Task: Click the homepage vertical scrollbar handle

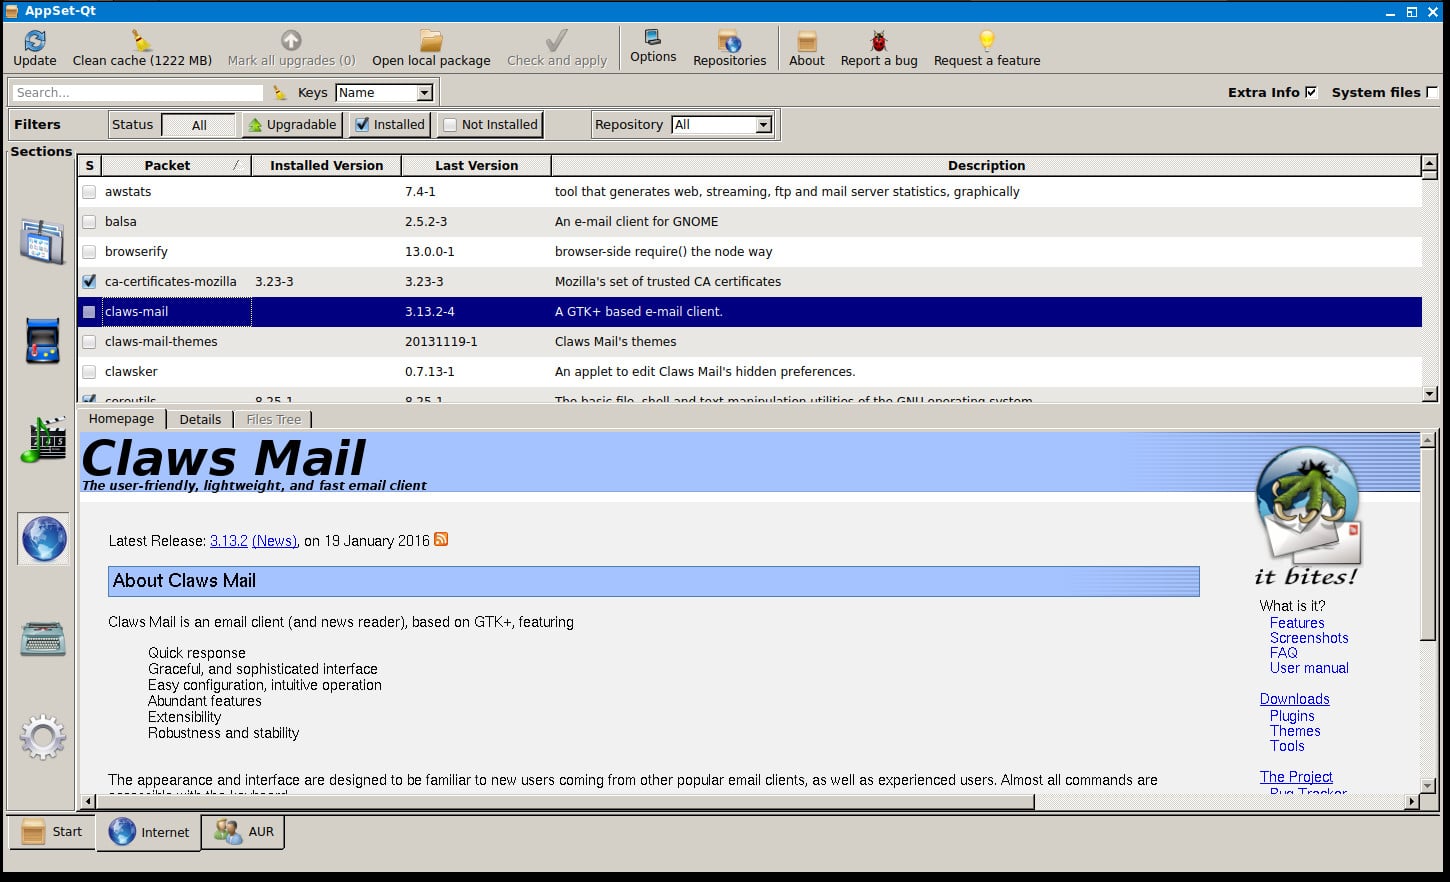Action: pyautogui.click(x=1428, y=543)
